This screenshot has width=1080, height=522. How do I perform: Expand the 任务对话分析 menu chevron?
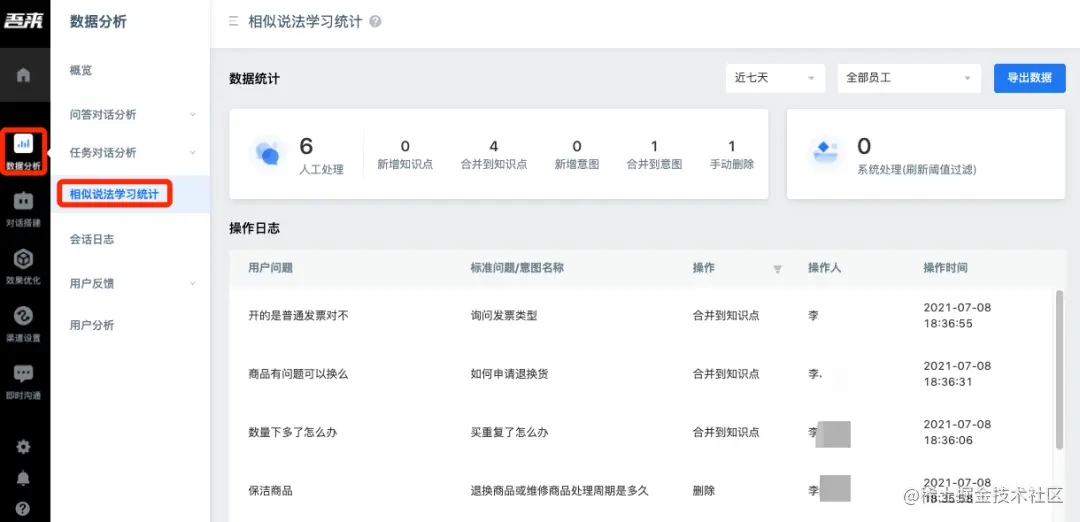[192, 152]
